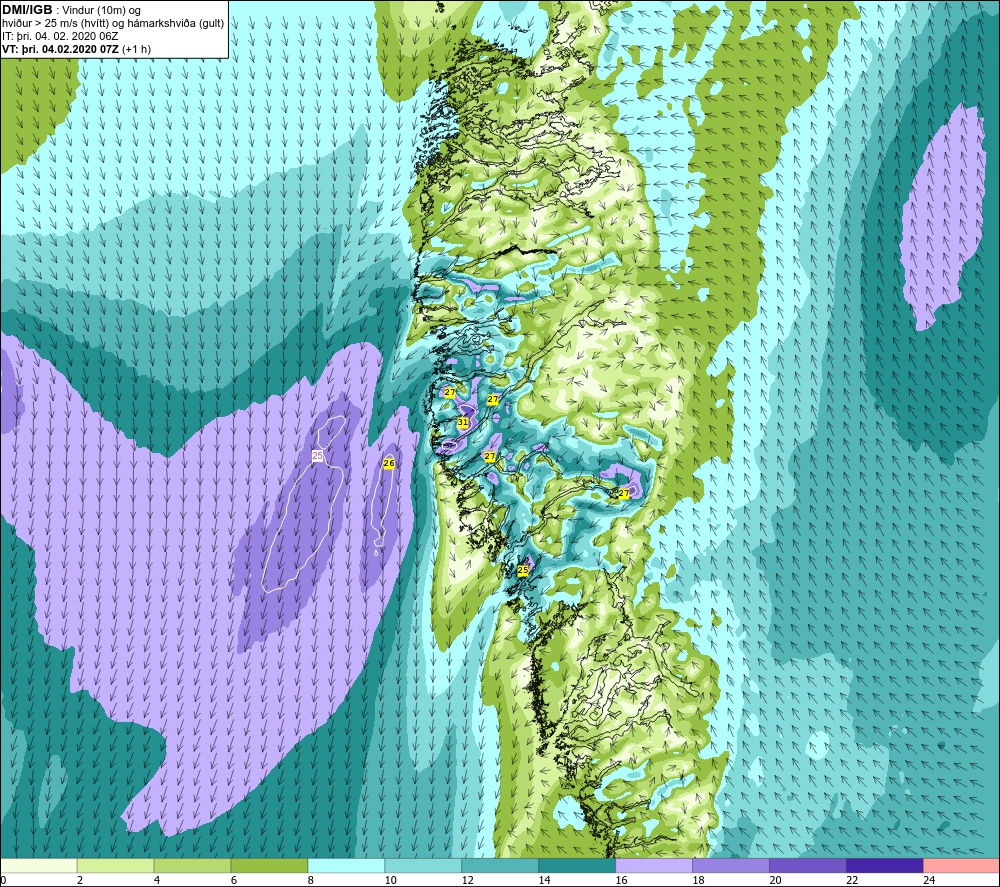Click the 10–12 m/s legend swatch
Viewport: 1000px width, 887px height.
pos(423,865)
